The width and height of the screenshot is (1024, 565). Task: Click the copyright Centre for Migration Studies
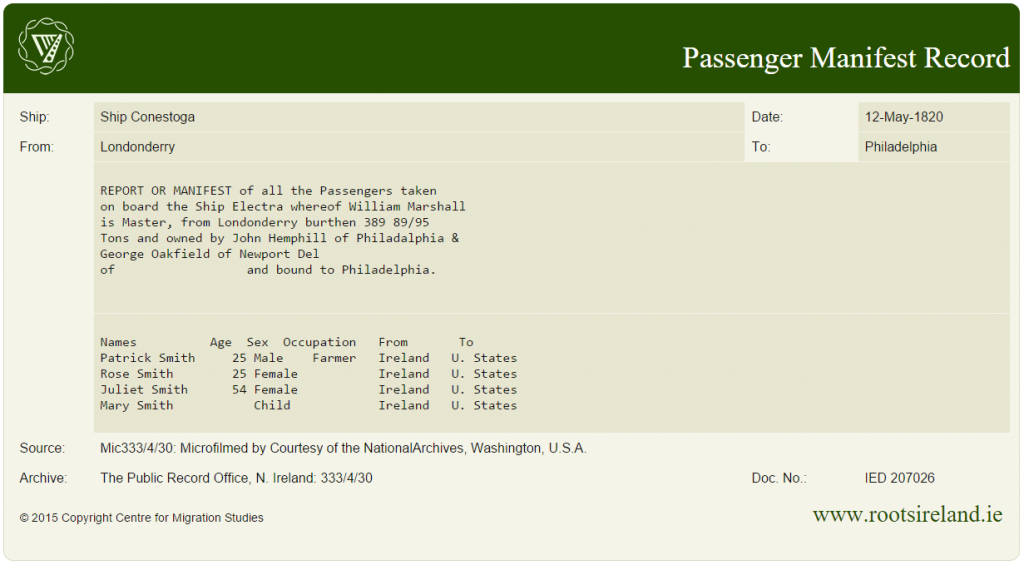pyautogui.click(x=142, y=518)
